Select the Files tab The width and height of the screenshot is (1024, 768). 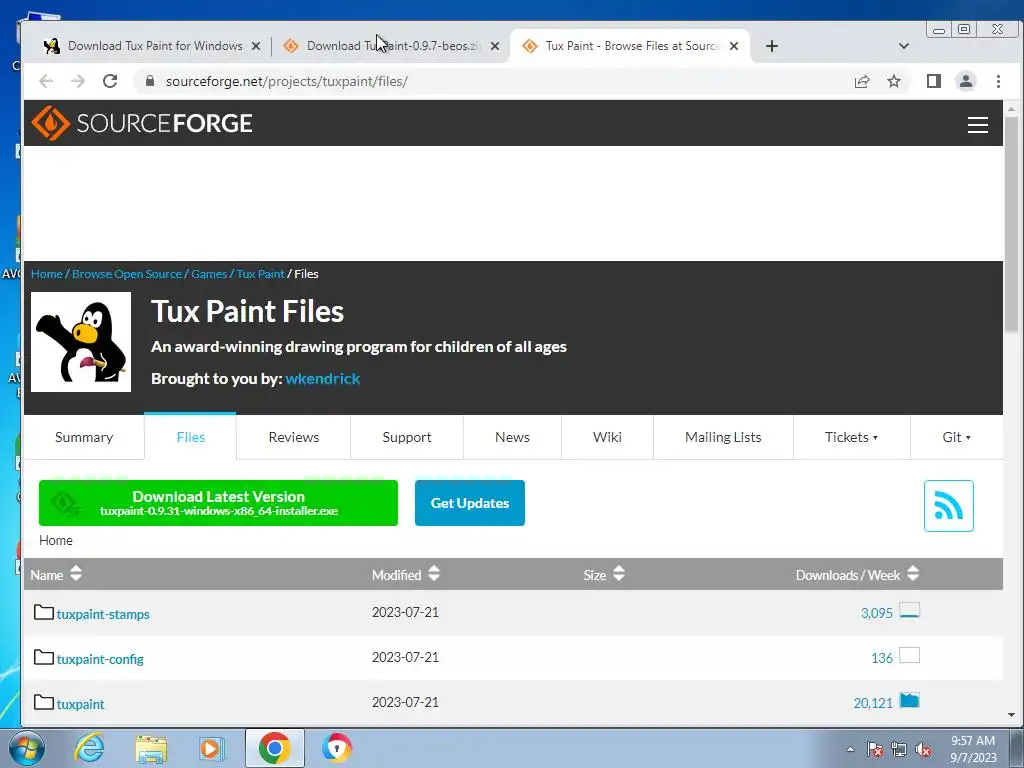[x=190, y=437]
